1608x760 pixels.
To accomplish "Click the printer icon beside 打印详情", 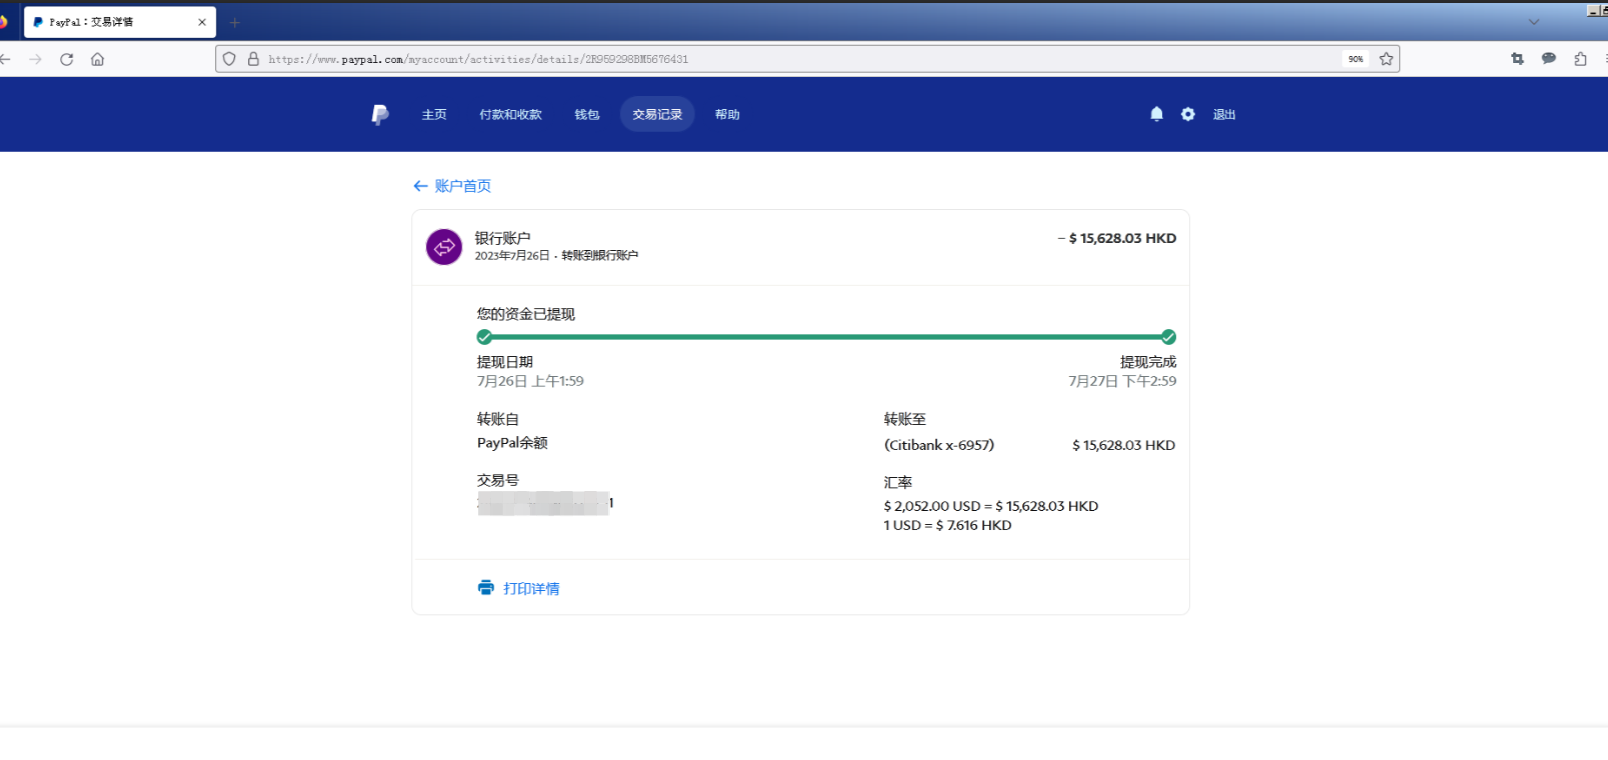I will [486, 588].
